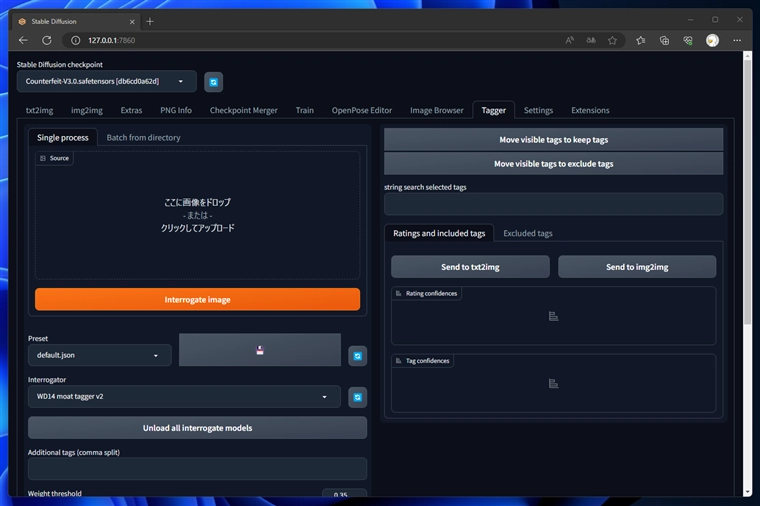The height and width of the screenshot is (506, 760).
Task: Click the Source image drop area
Action: point(197,215)
